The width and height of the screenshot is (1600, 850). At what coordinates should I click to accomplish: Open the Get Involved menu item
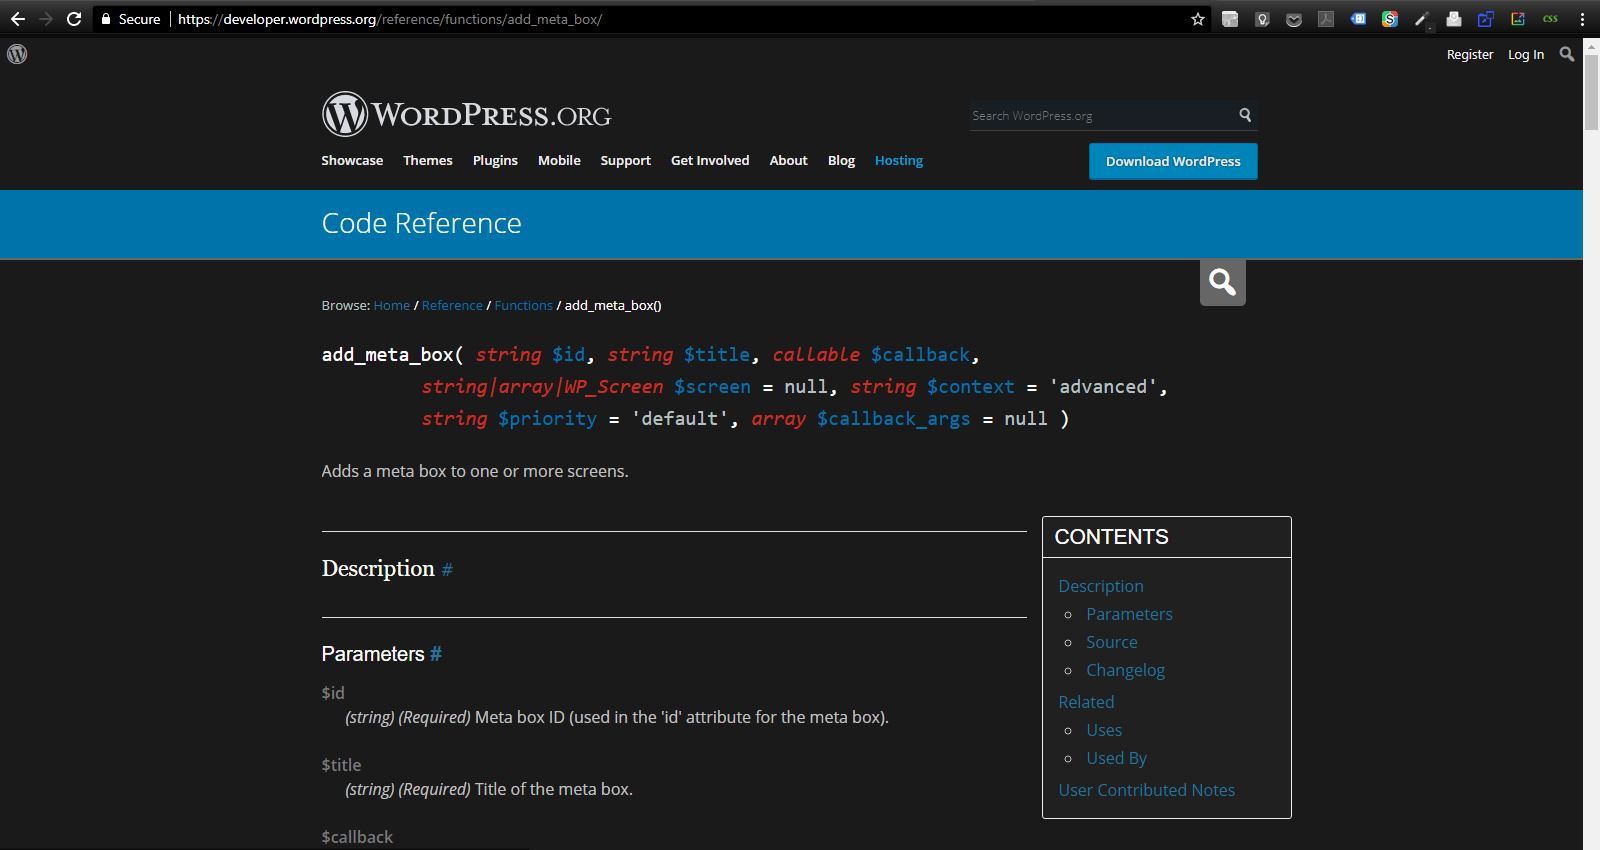[710, 160]
